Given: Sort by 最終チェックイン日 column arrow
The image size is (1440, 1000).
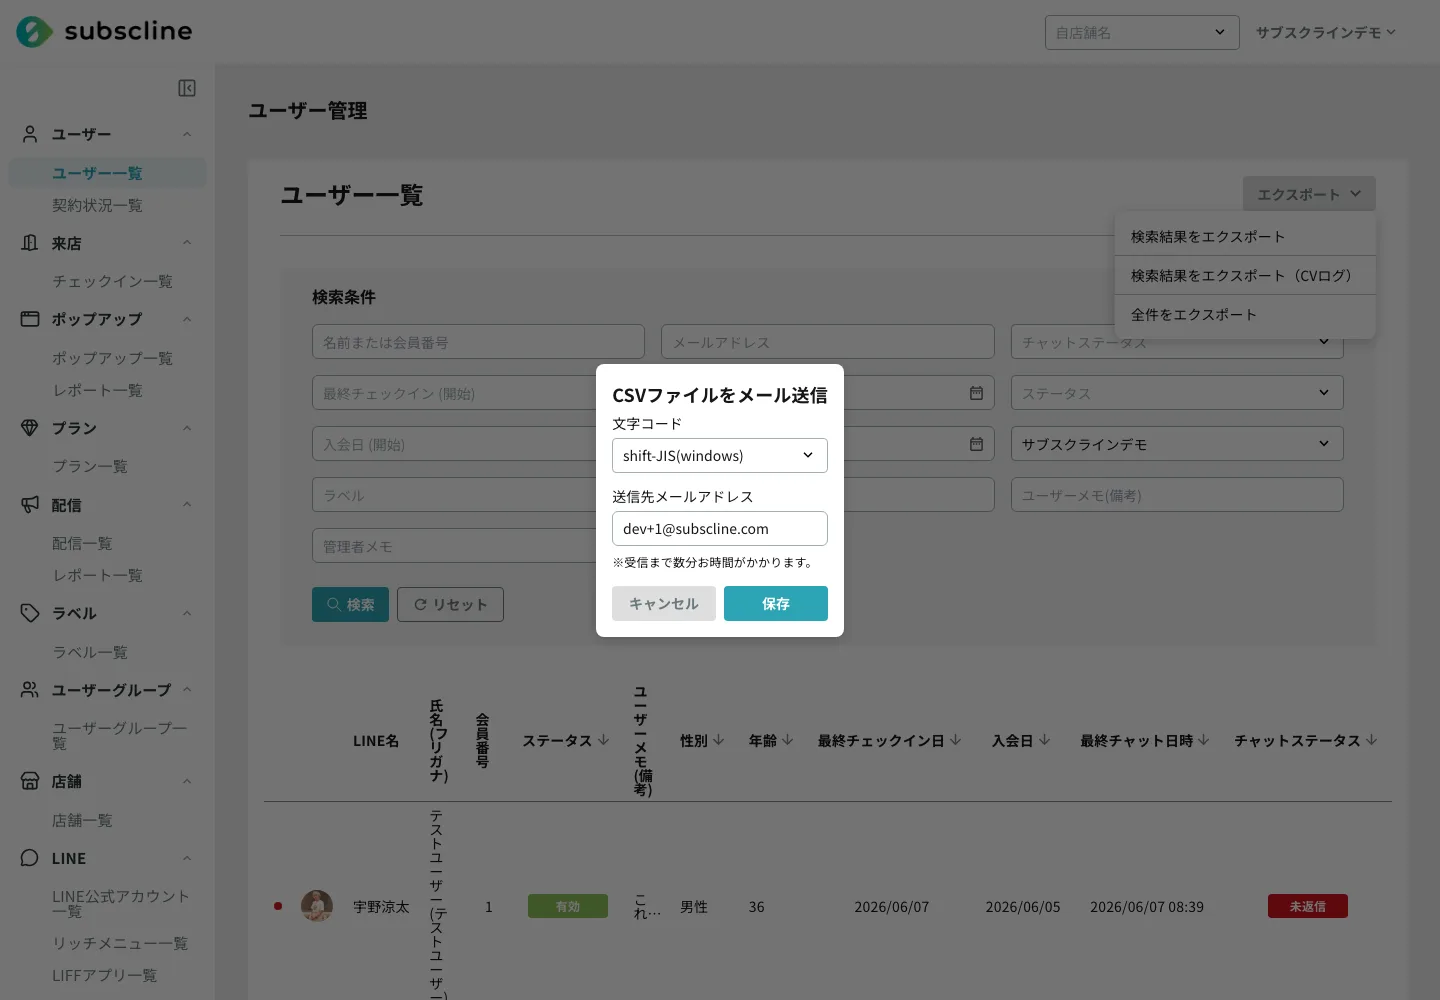Looking at the screenshot, I should tap(956, 740).
